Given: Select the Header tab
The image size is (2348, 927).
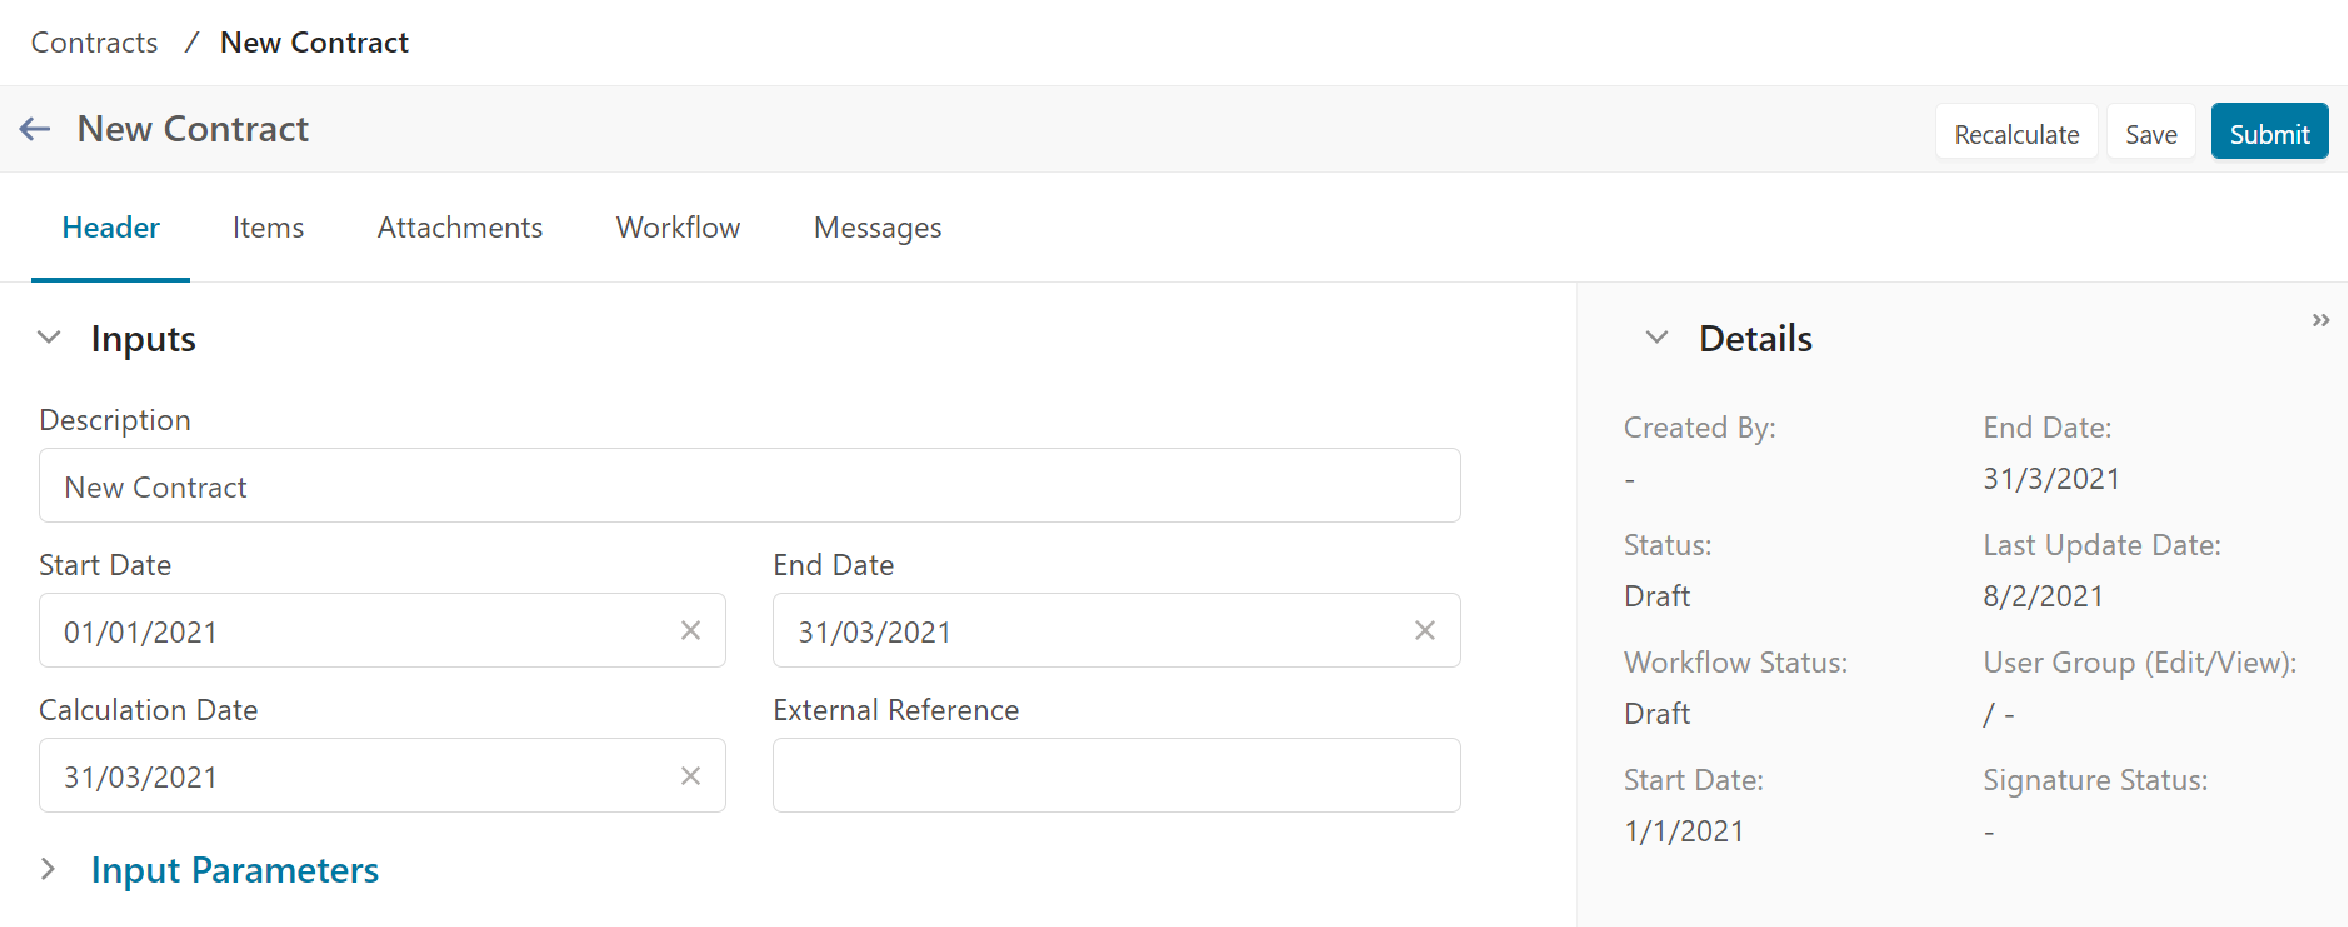Looking at the screenshot, I should click(110, 228).
